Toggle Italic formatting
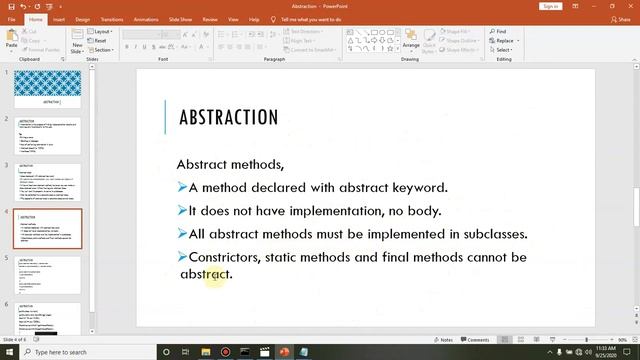This screenshot has height=360, width=640. pos(136,47)
